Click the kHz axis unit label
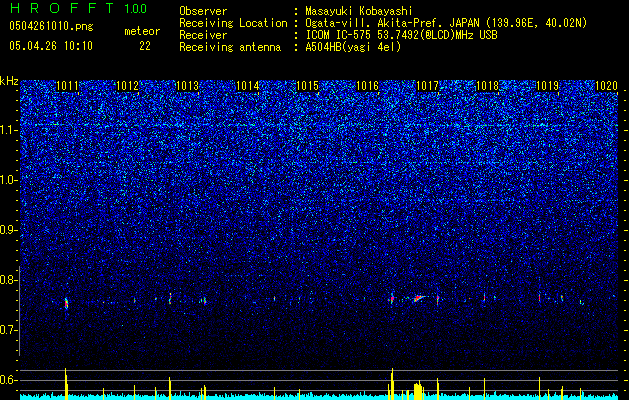The width and height of the screenshot is (629, 400). click(9, 81)
